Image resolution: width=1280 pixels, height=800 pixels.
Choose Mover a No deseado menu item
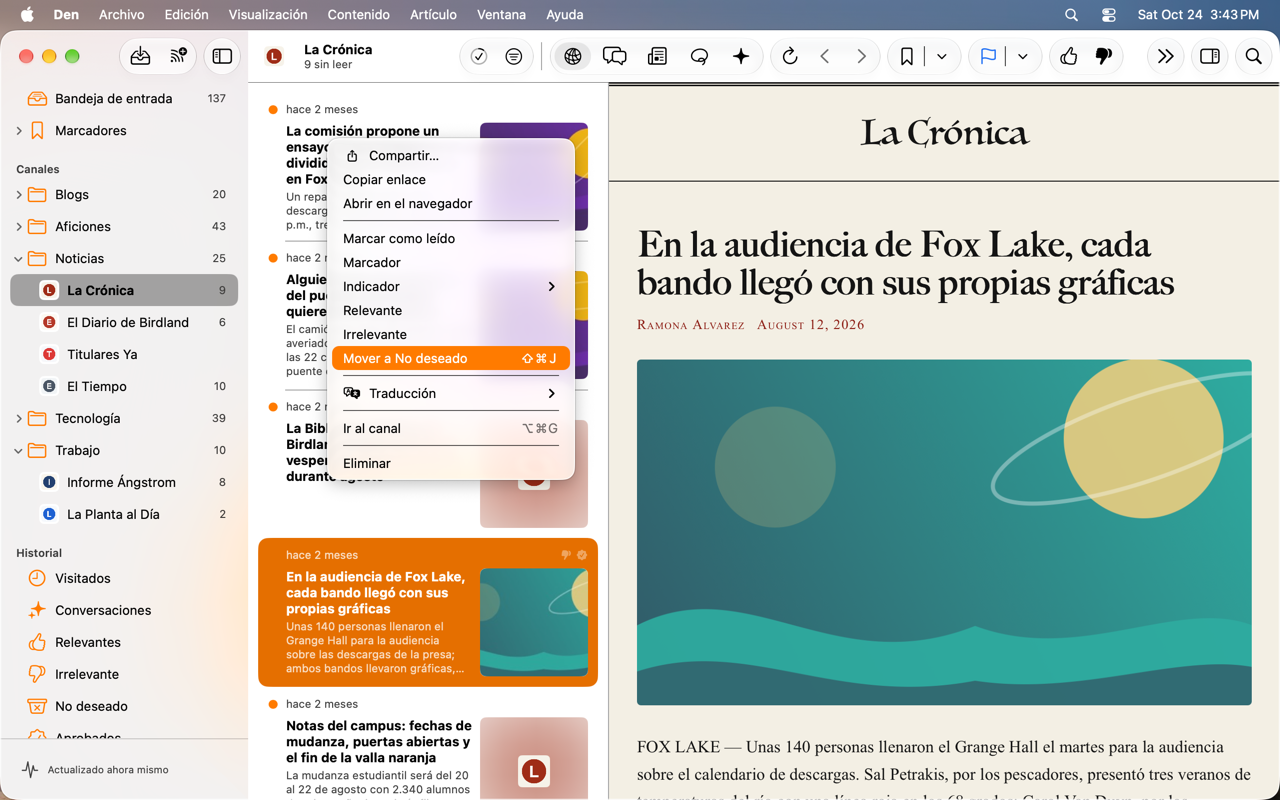pos(451,358)
